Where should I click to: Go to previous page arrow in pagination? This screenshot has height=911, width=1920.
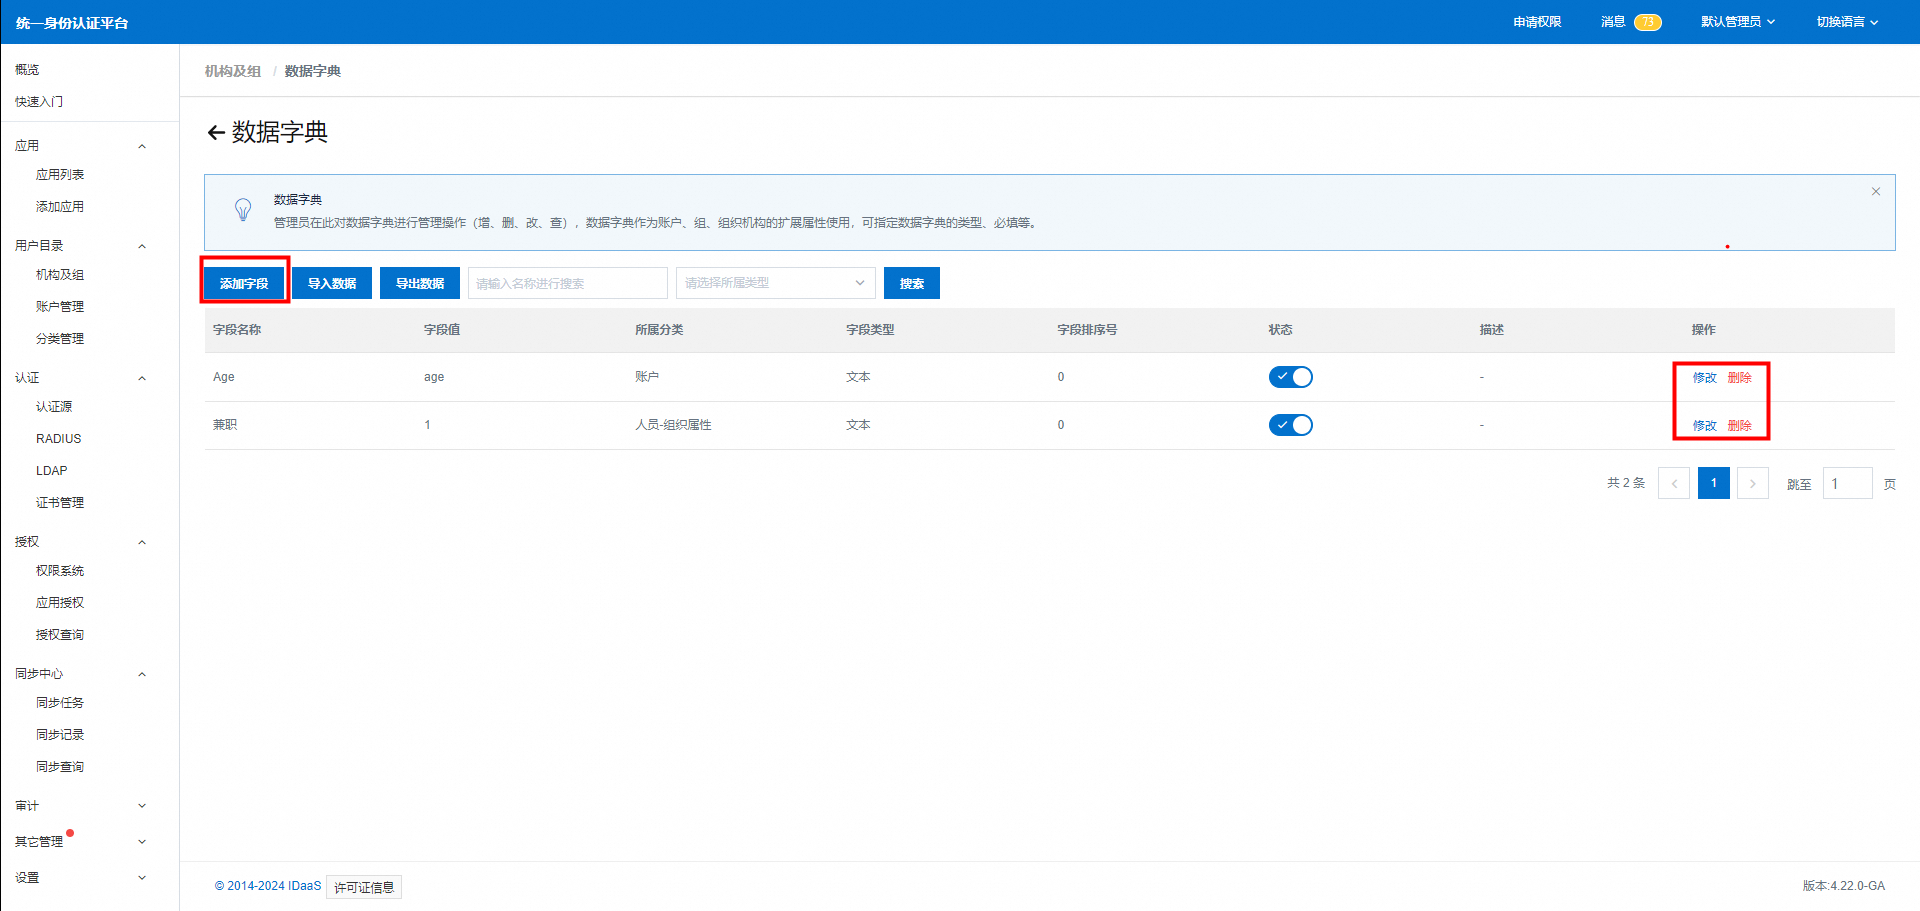pyautogui.click(x=1673, y=484)
